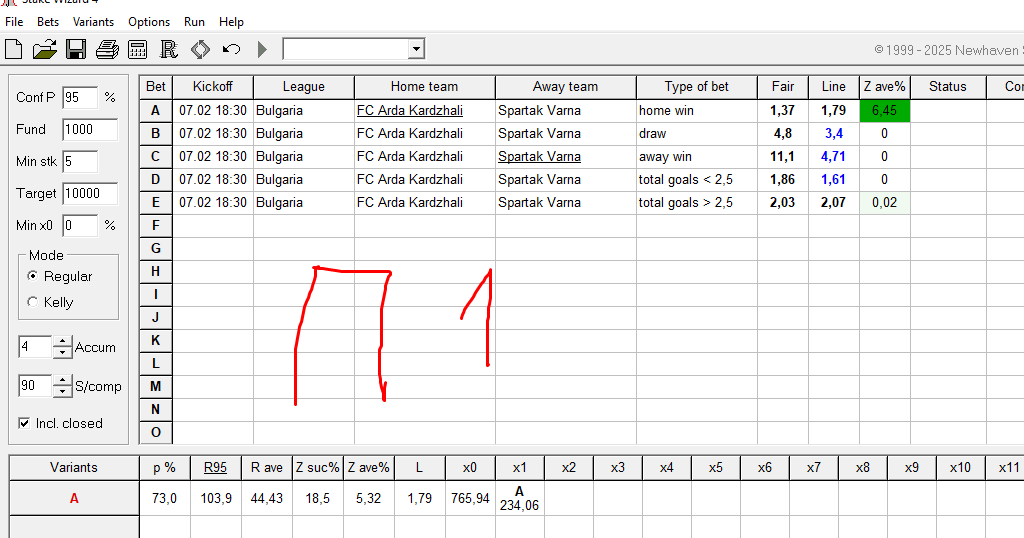Click the refresh arrows toolbar icon
This screenshot has height=538, width=1024.
(200, 49)
